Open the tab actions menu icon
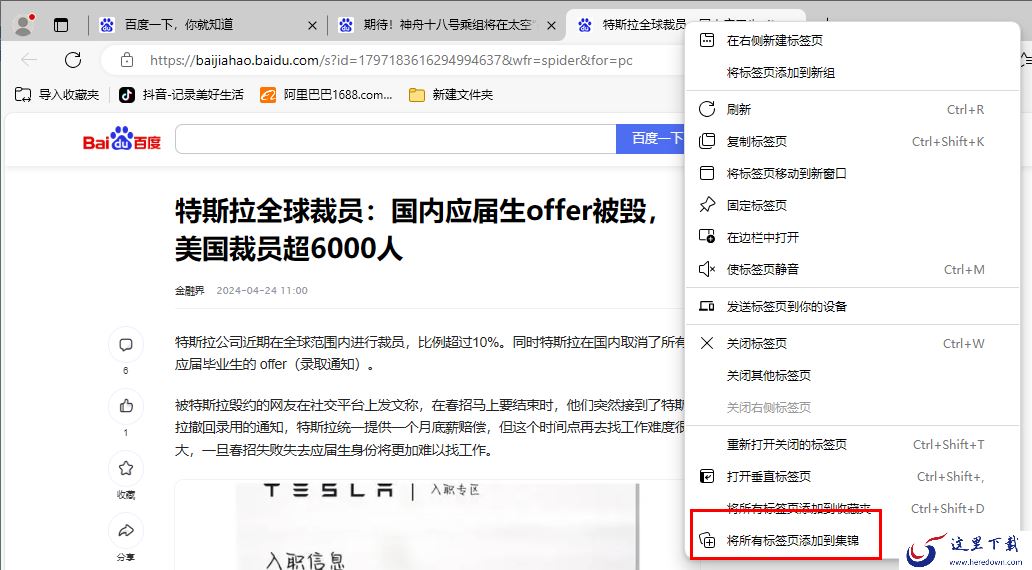 [61, 25]
